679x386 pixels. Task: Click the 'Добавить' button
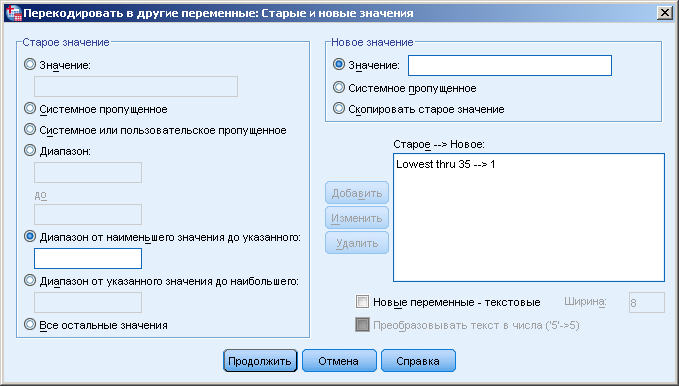[357, 193]
